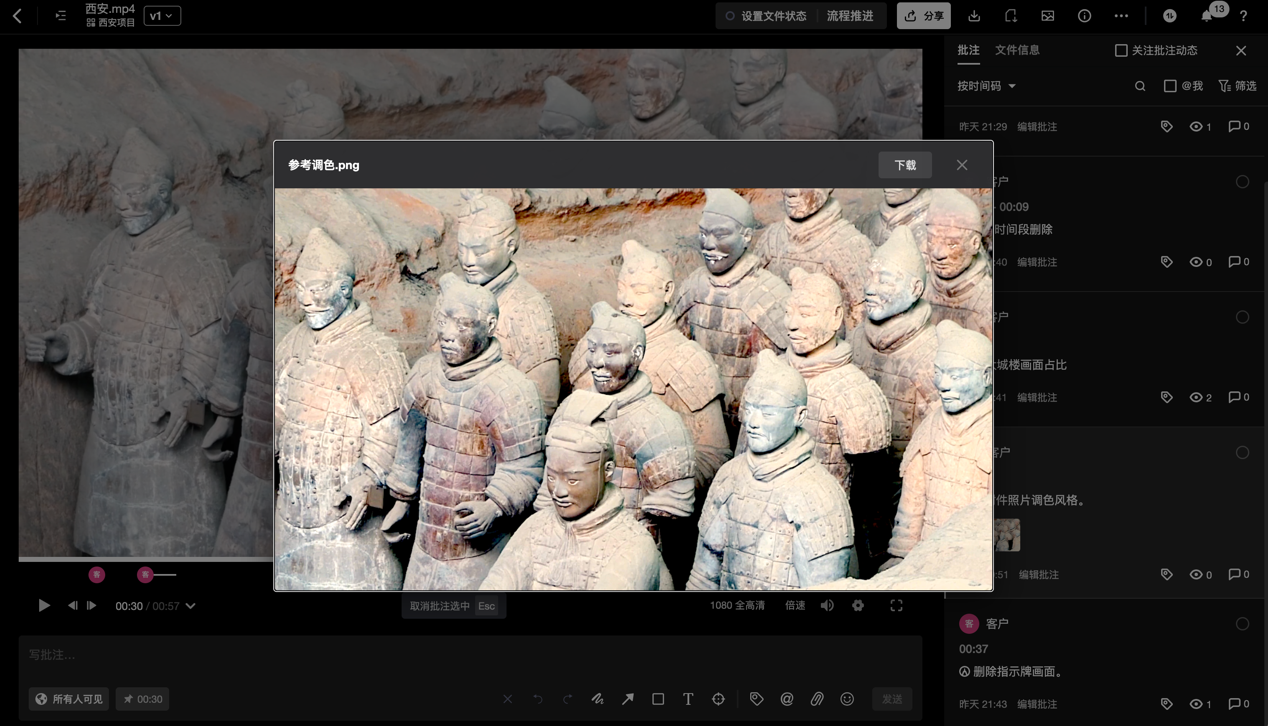Toggle fullscreen video mode

[x=896, y=606]
